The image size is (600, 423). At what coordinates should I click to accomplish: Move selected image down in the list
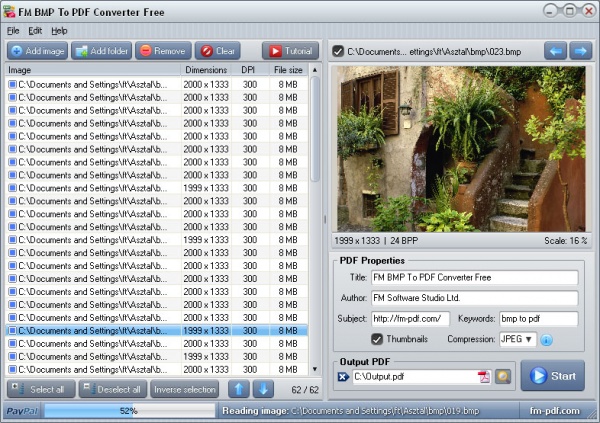(263, 389)
